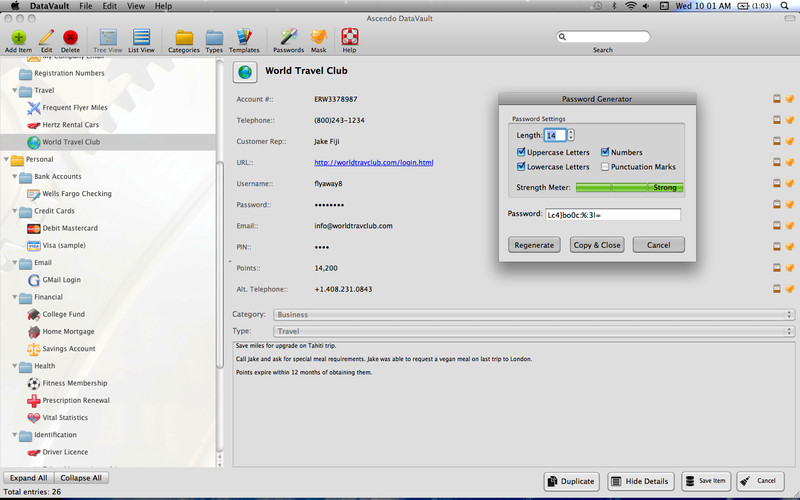Click the Add Item toolbar icon
The width and height of the screenshot is (800, 500).
(x=18, y=37)
